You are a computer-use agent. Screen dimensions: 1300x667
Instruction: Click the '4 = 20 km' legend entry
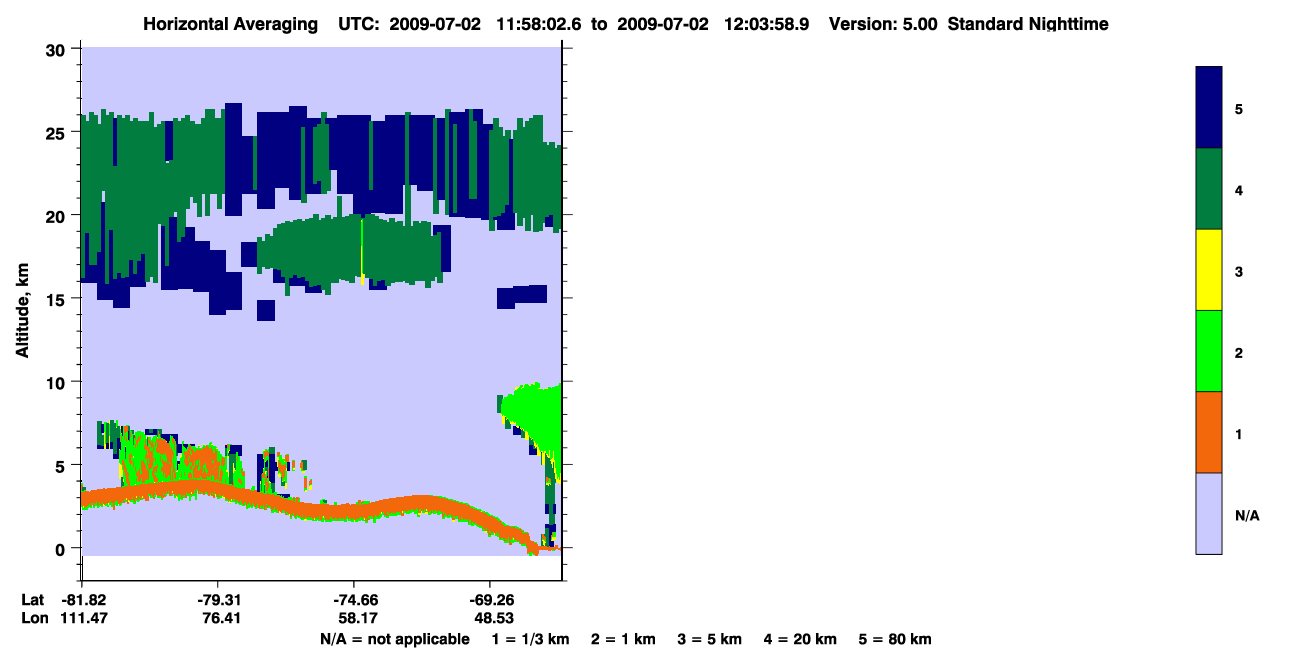800,639
